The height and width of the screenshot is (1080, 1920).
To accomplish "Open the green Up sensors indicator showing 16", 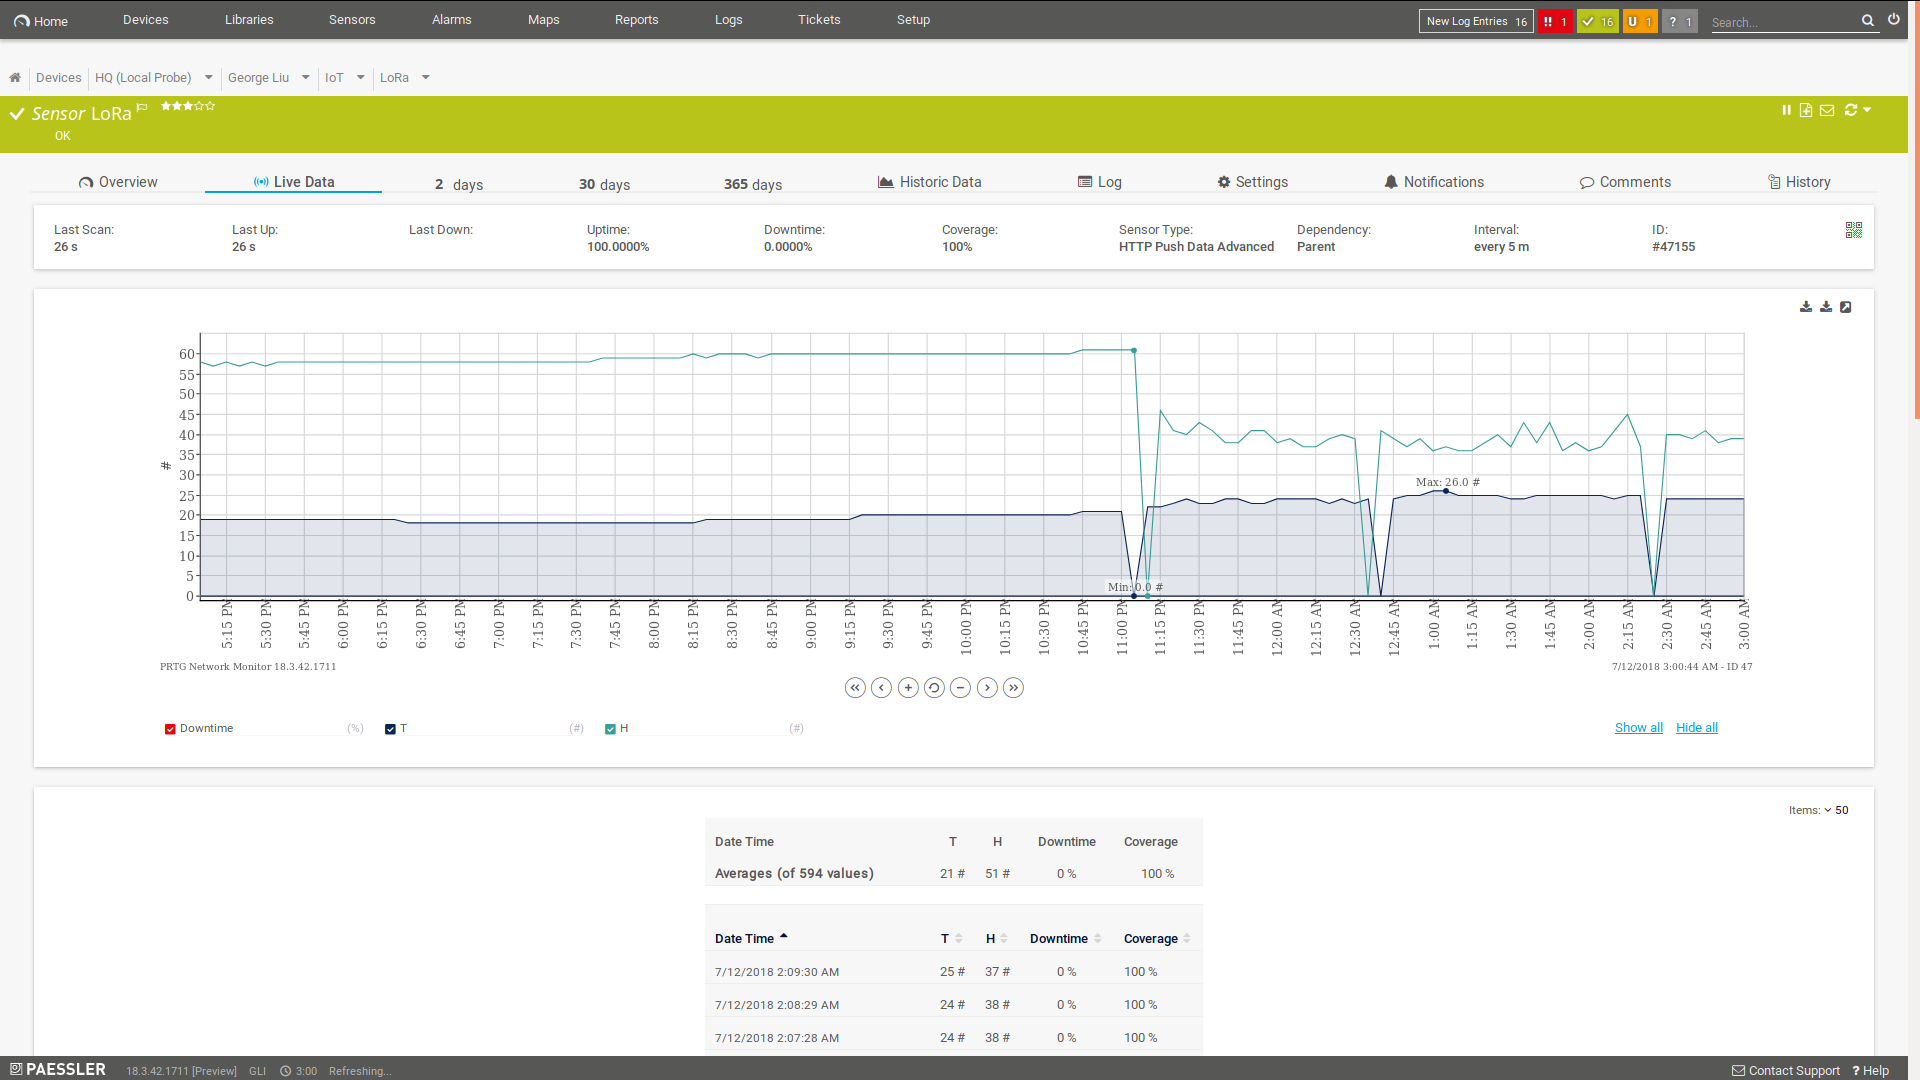I will coord(1598,21).
